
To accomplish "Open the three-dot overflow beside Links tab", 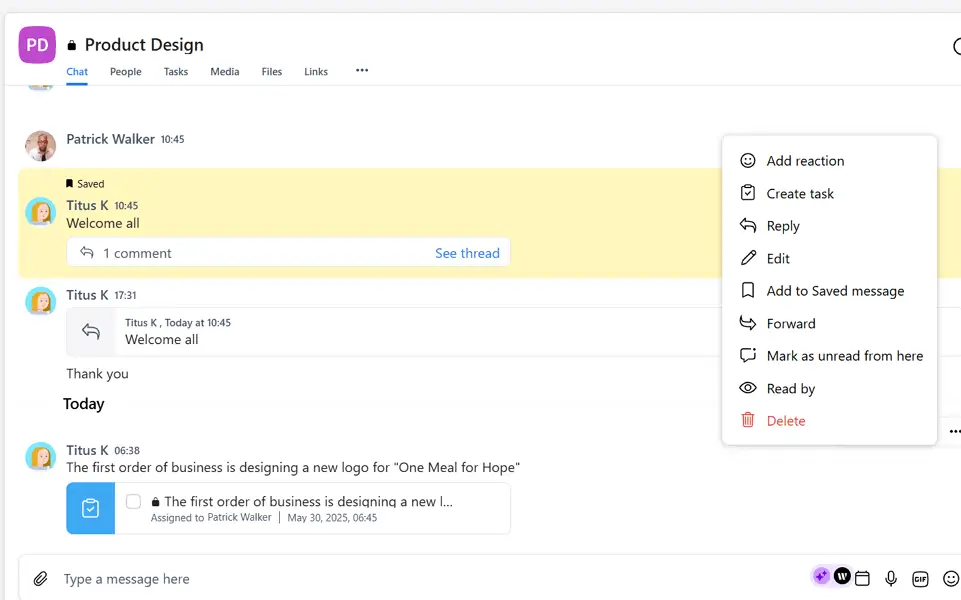I will pos(362,71).
